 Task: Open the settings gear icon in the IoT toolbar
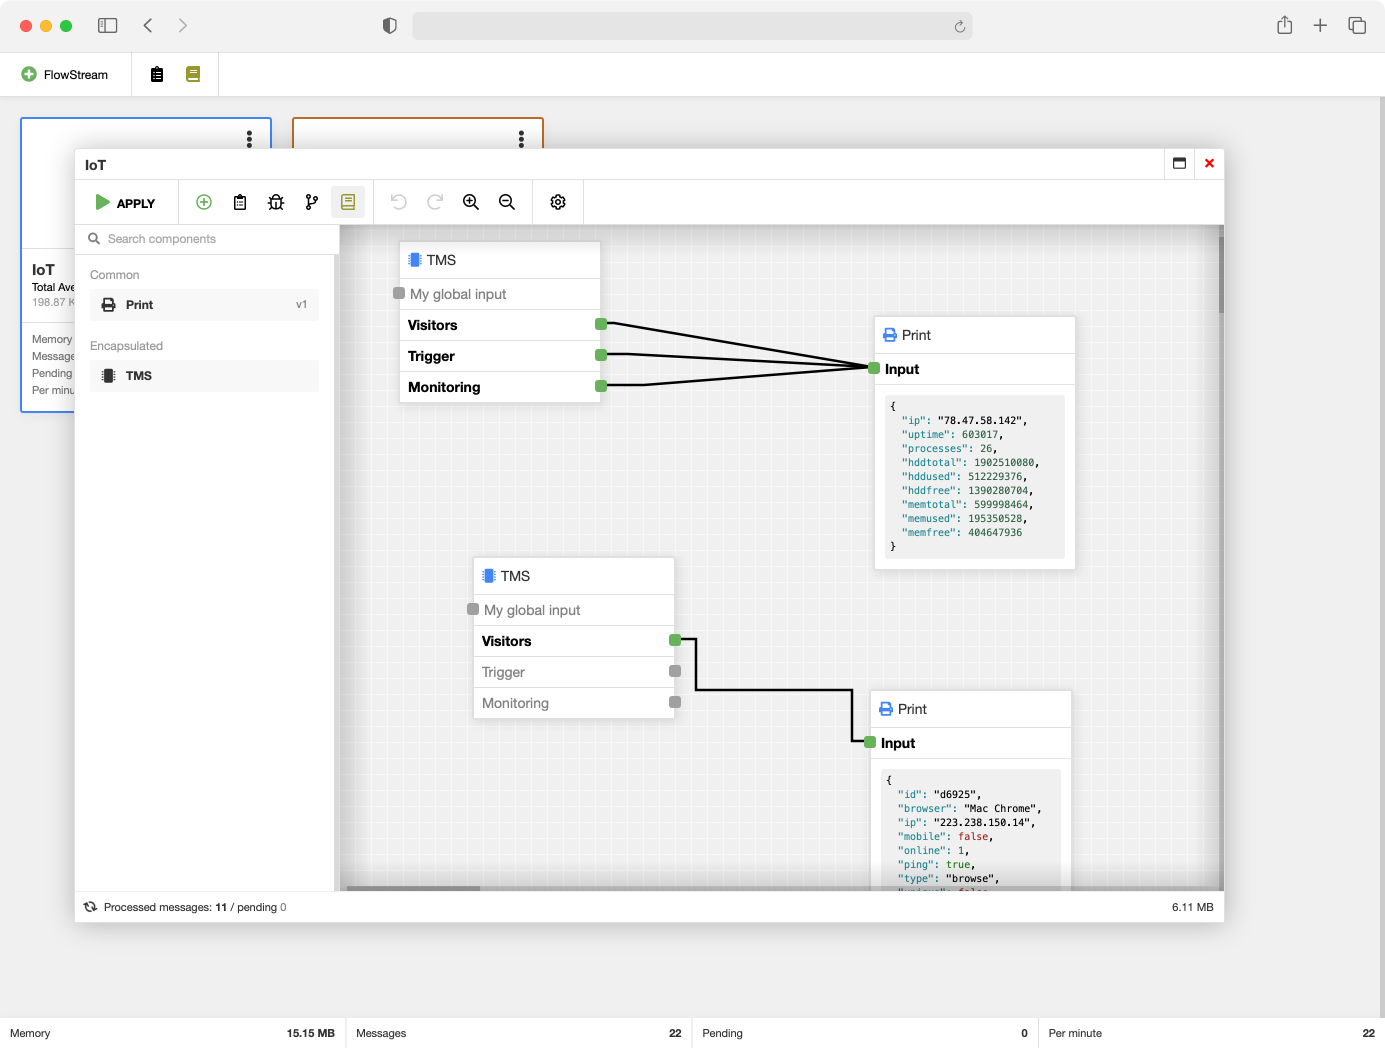(558, 202)
